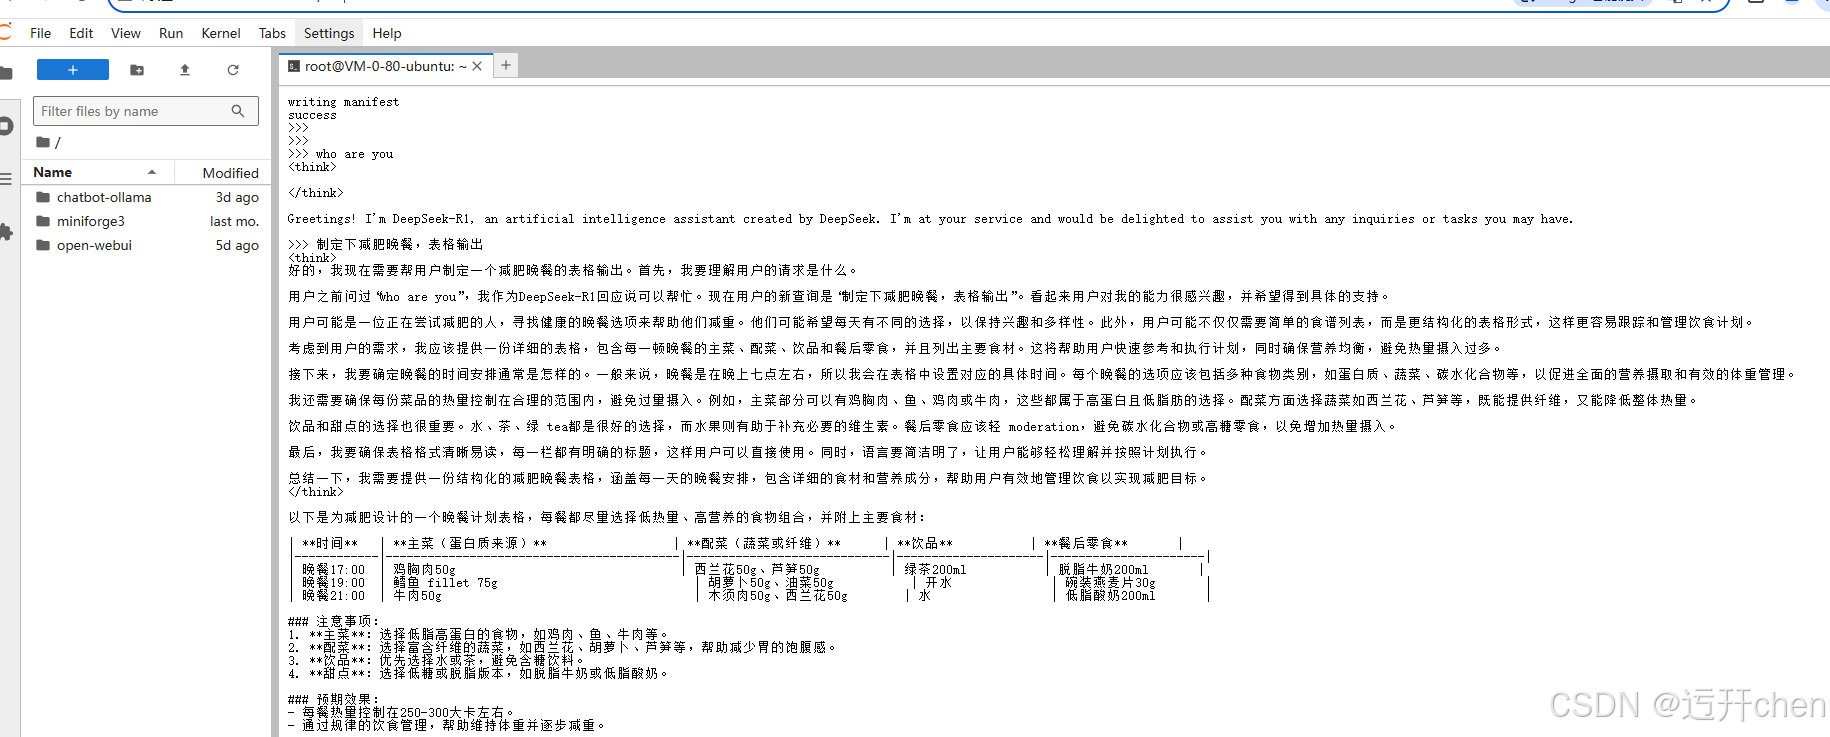This screenshot has height=737, width=1830.
Task: Open the Run menu
Action: [171, 33]
